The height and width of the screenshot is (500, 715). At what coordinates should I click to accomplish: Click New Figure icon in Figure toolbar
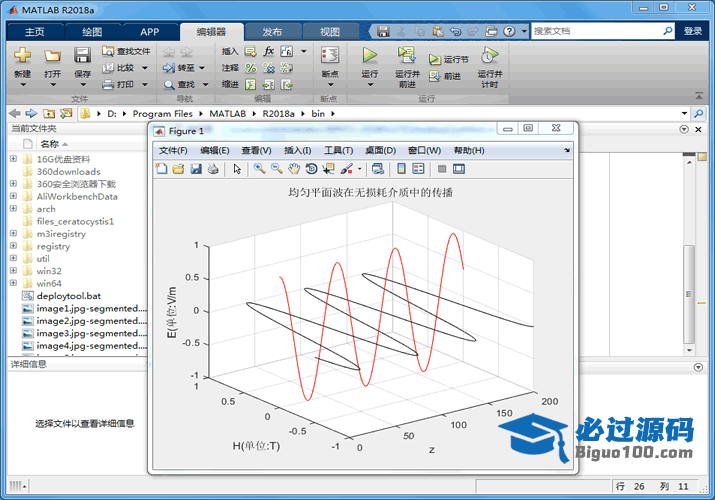161,169
